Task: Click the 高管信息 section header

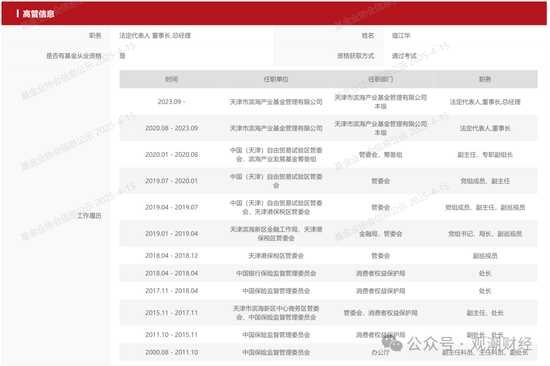Action: [38, 14]
